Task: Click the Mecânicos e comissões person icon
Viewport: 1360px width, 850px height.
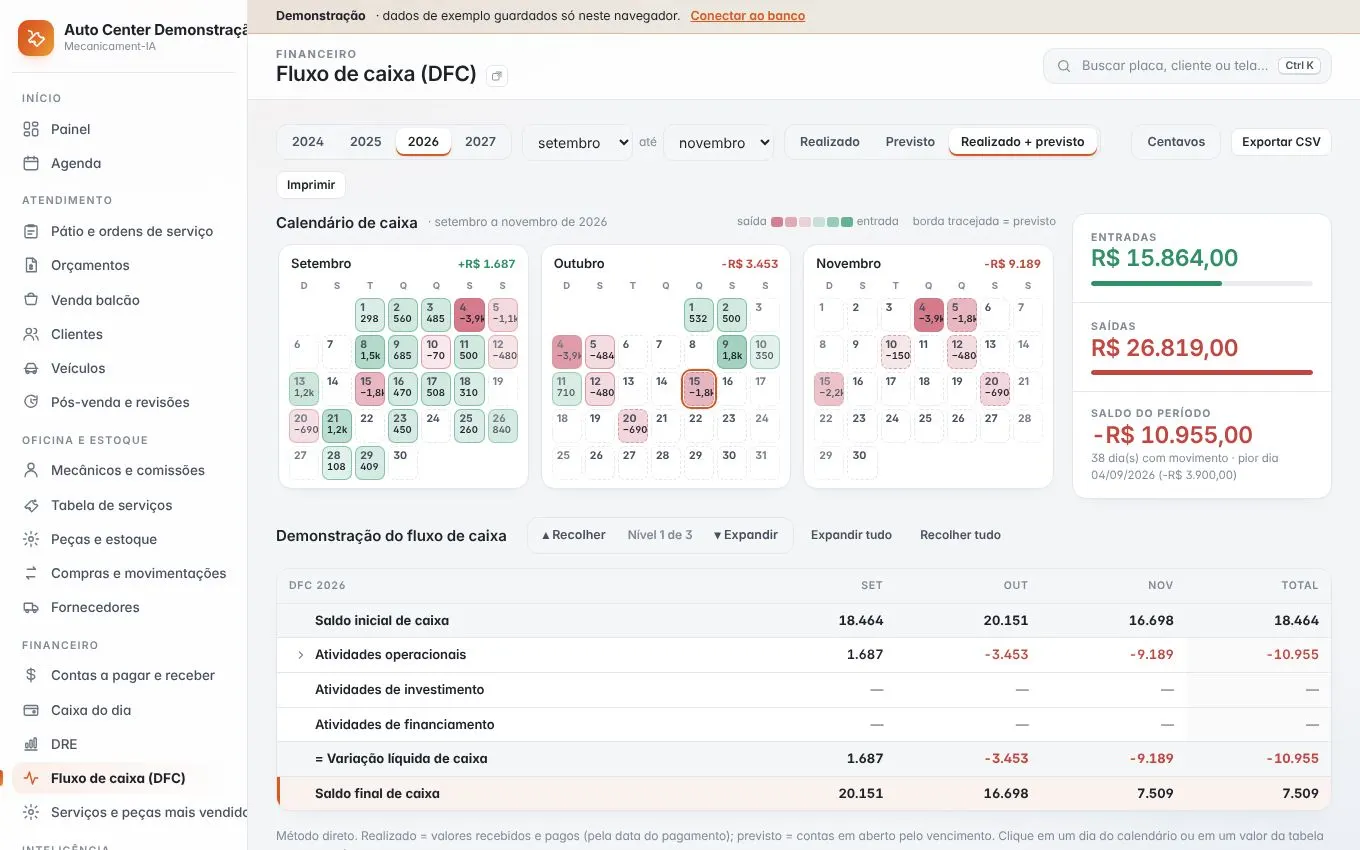Action: (31, 470)
